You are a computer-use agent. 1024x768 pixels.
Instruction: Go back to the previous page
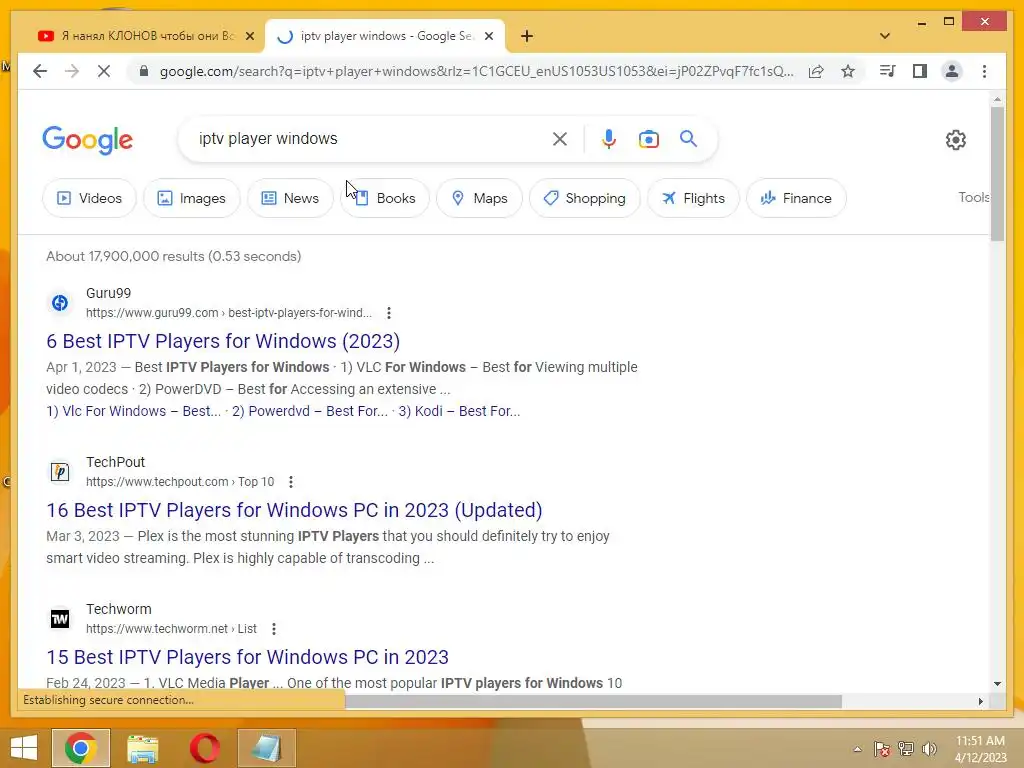40,71
